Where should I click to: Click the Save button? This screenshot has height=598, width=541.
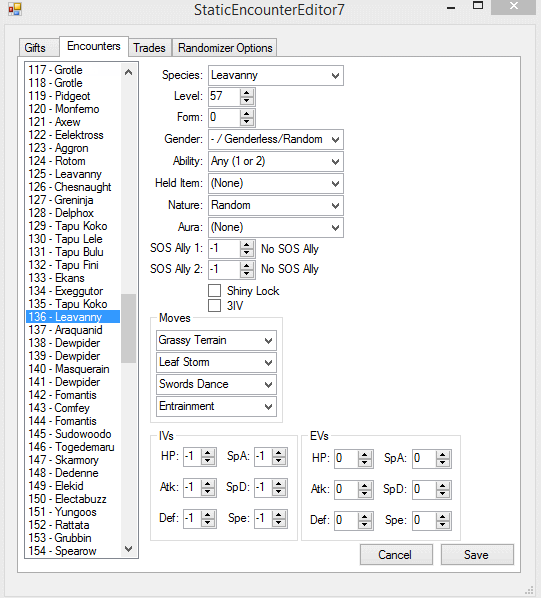point(477,555)
